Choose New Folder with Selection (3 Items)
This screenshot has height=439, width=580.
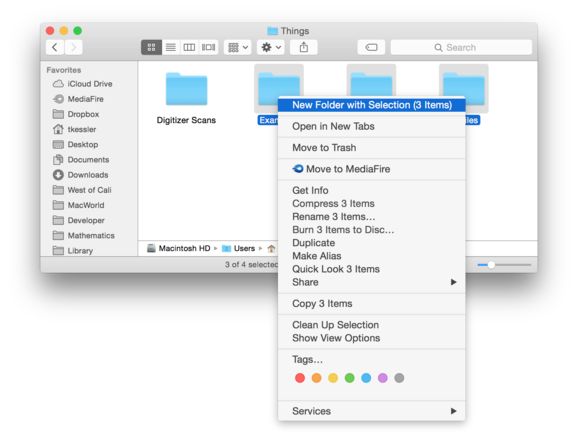371,105
